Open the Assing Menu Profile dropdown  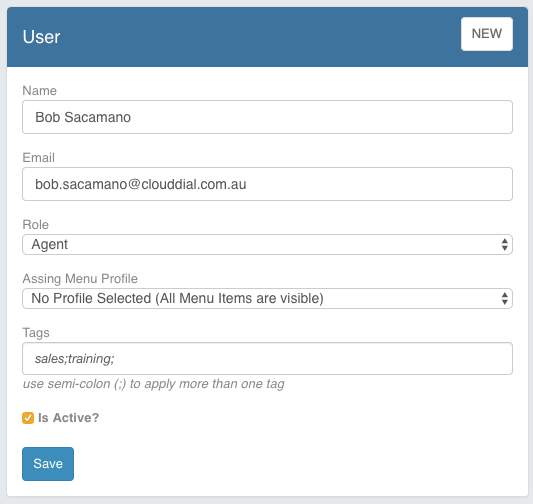[x=267, y=298]
